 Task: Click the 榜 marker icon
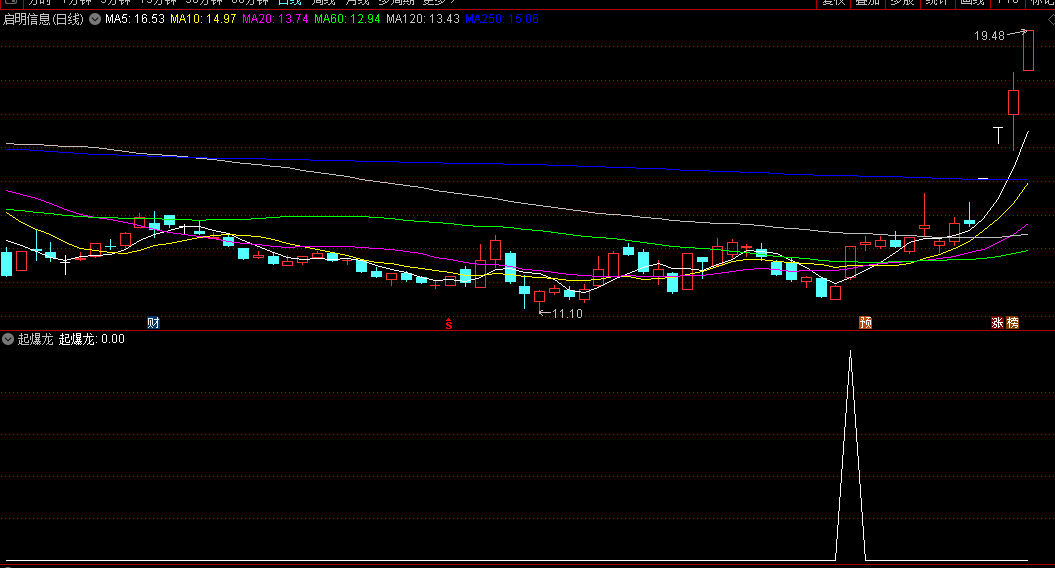click(1012, 322)
